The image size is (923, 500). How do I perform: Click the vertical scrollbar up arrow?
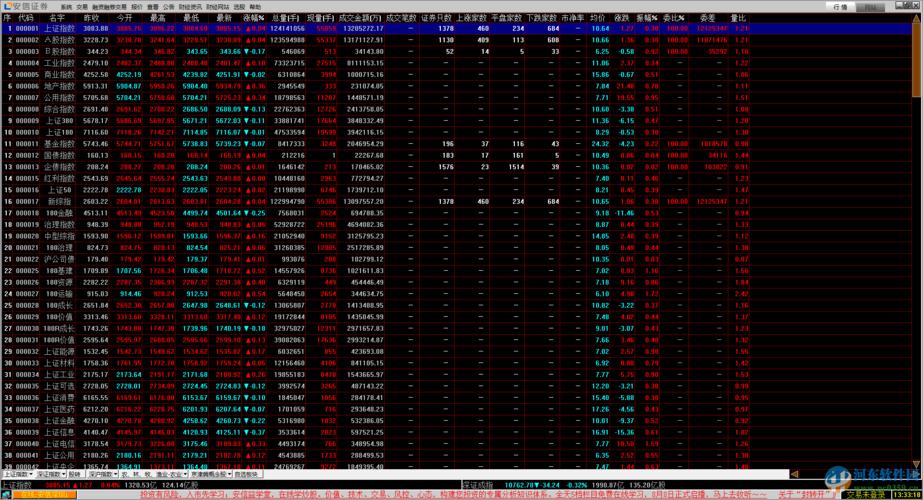click(x=916, y=19)
